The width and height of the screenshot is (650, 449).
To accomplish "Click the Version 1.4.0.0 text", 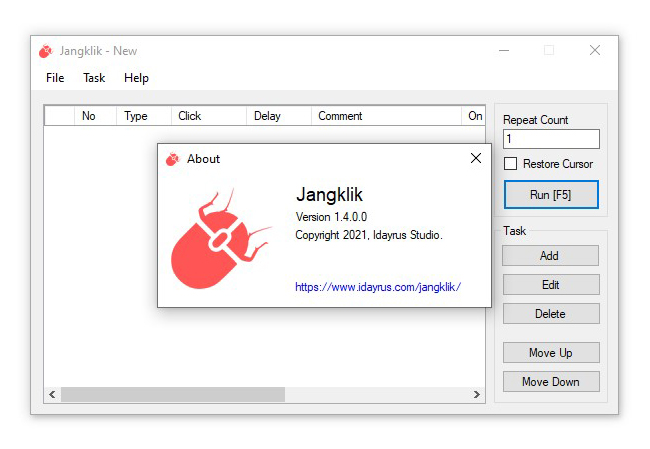I will [331, 217].
